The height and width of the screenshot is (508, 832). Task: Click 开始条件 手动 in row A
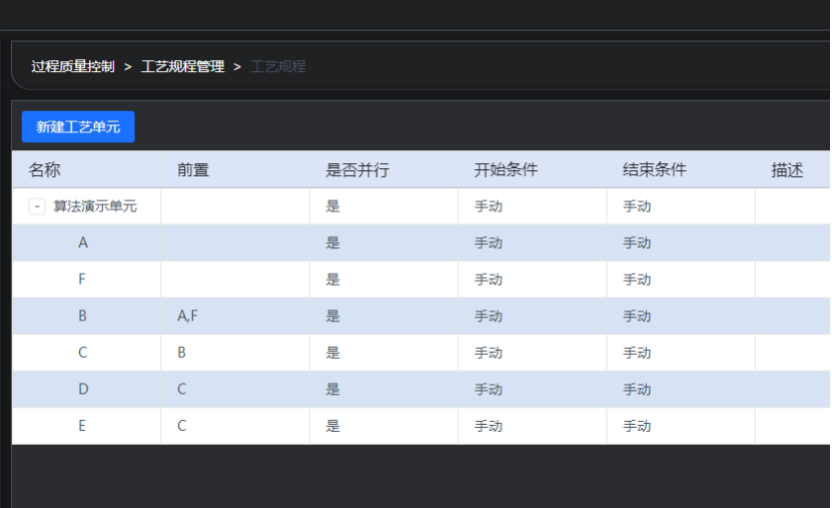(488, 243)
